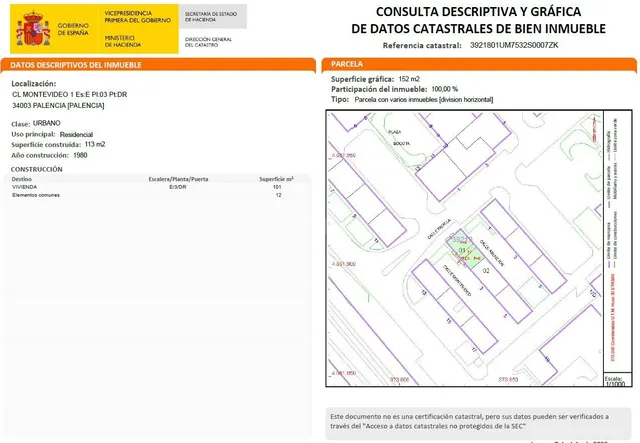The height and width of the screenshot is (443, 640).
Task: Click the 'VIVIENDA' table cell
Action: 24,187
